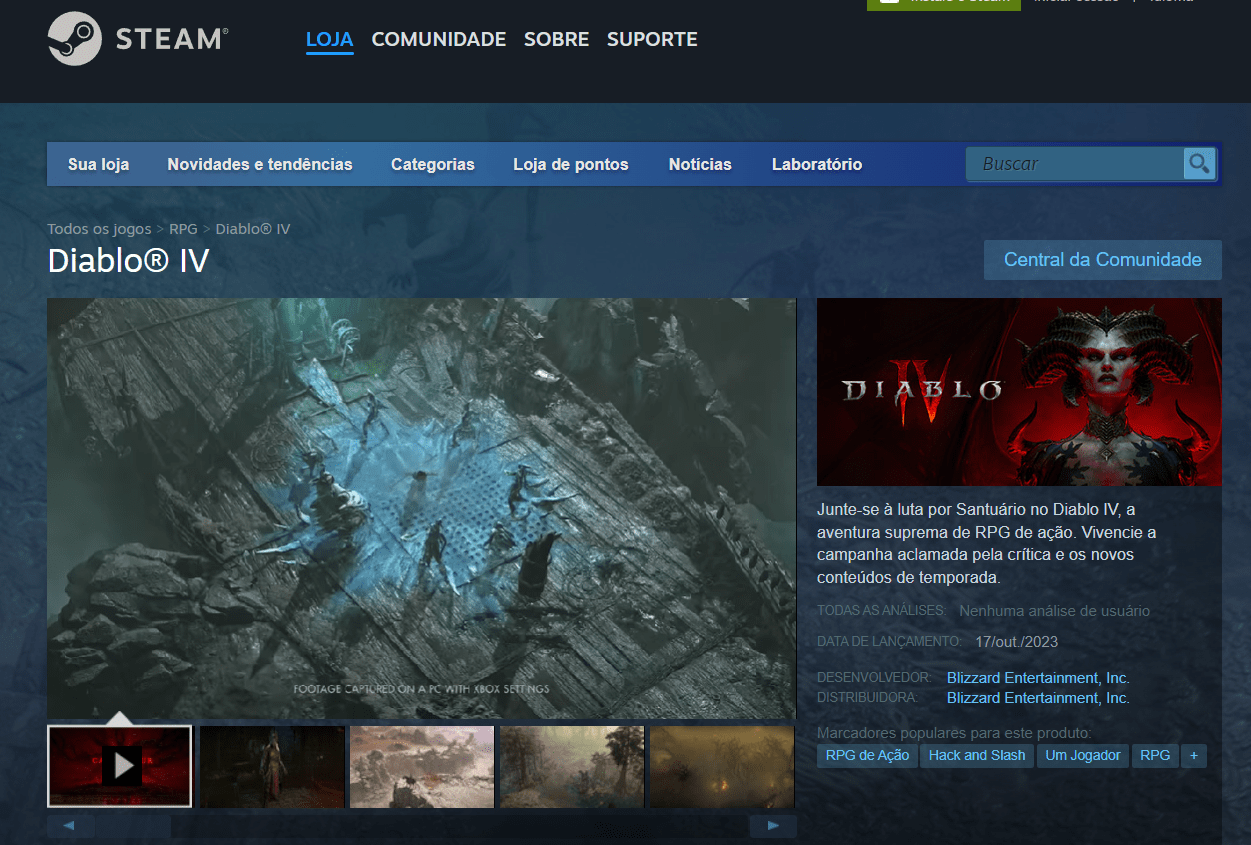The image size is (1251, 845).
Task: Open the Central da Comunidade page
Action: coord(1102,259)
